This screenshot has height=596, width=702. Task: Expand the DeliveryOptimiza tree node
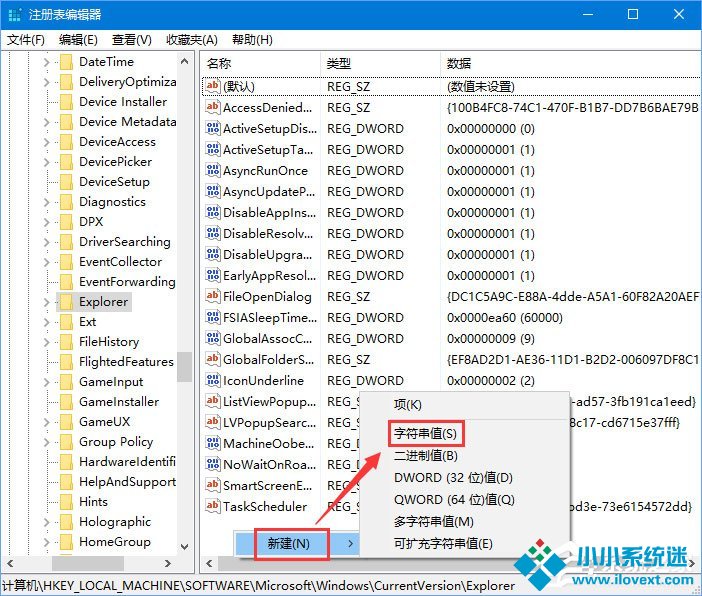46,82
